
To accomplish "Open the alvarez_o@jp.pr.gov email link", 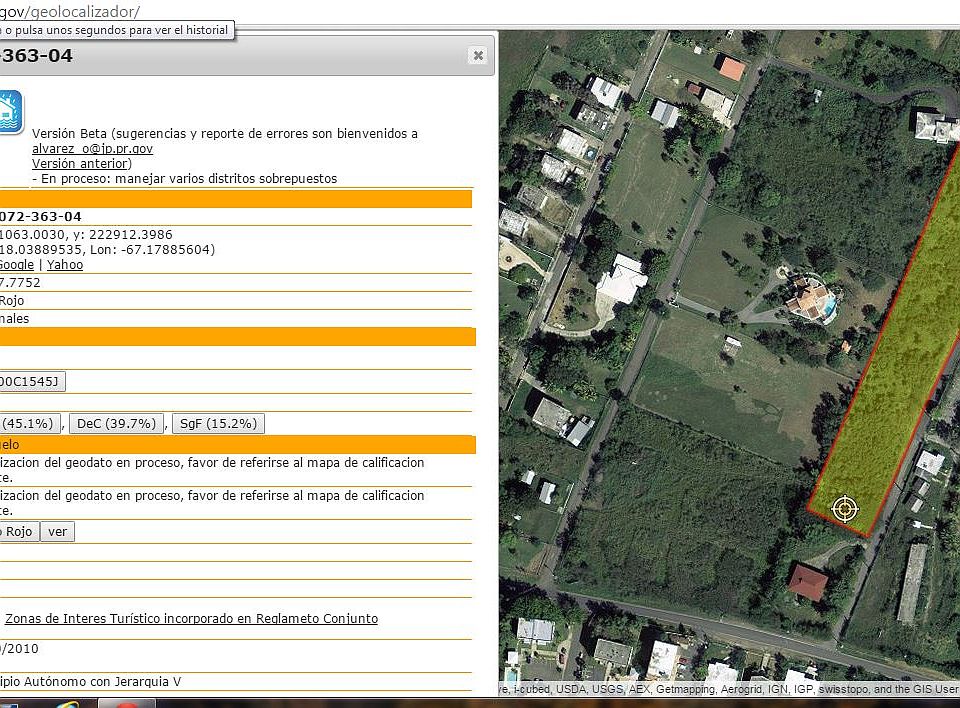I will pyautogui.click(x=92, y=149).
